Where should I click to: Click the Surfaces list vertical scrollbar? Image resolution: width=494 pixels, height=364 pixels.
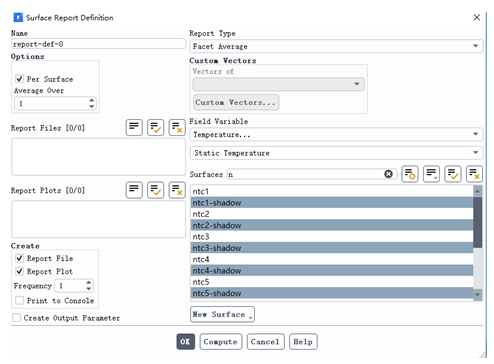[x=478, y=243]
